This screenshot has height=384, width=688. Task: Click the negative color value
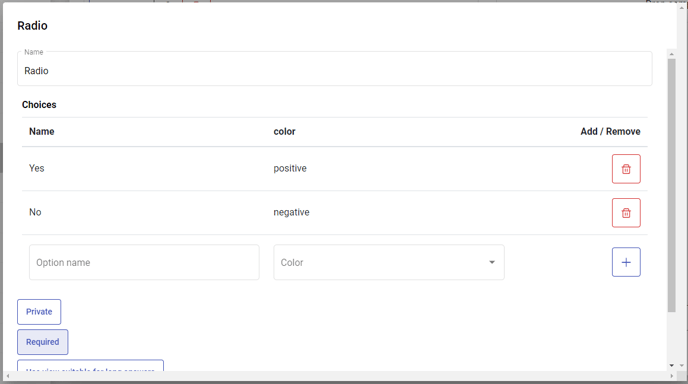click(x=291, y=212)
